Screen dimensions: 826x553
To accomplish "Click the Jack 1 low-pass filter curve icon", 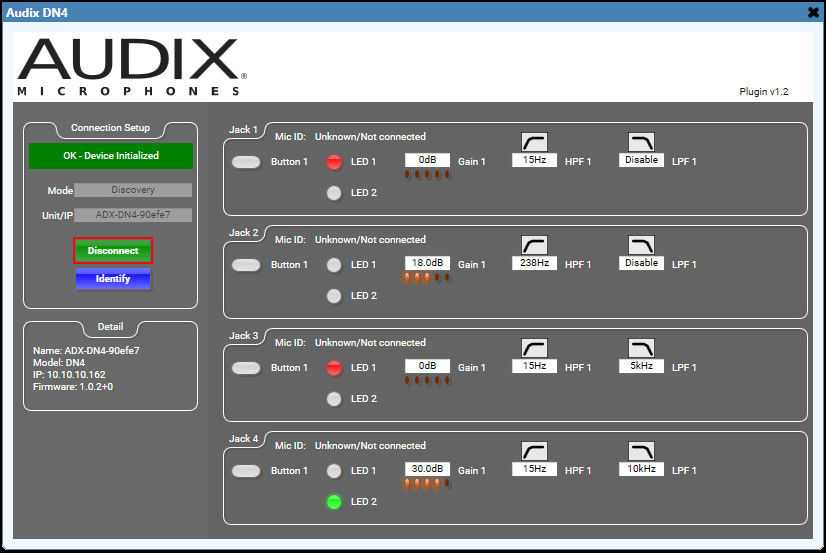I will (641, 142).
